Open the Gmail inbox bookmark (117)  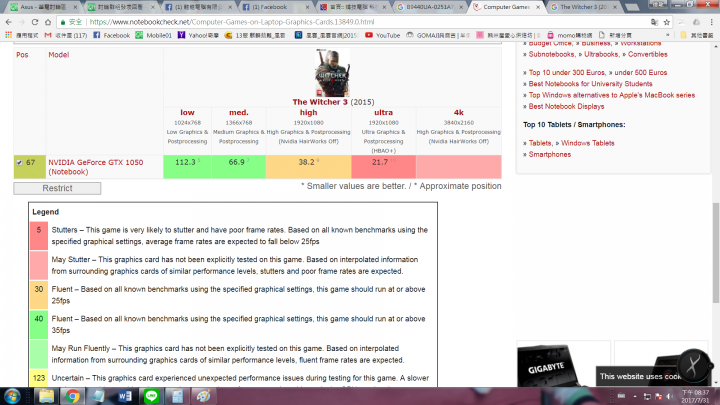tap(66, 35)
